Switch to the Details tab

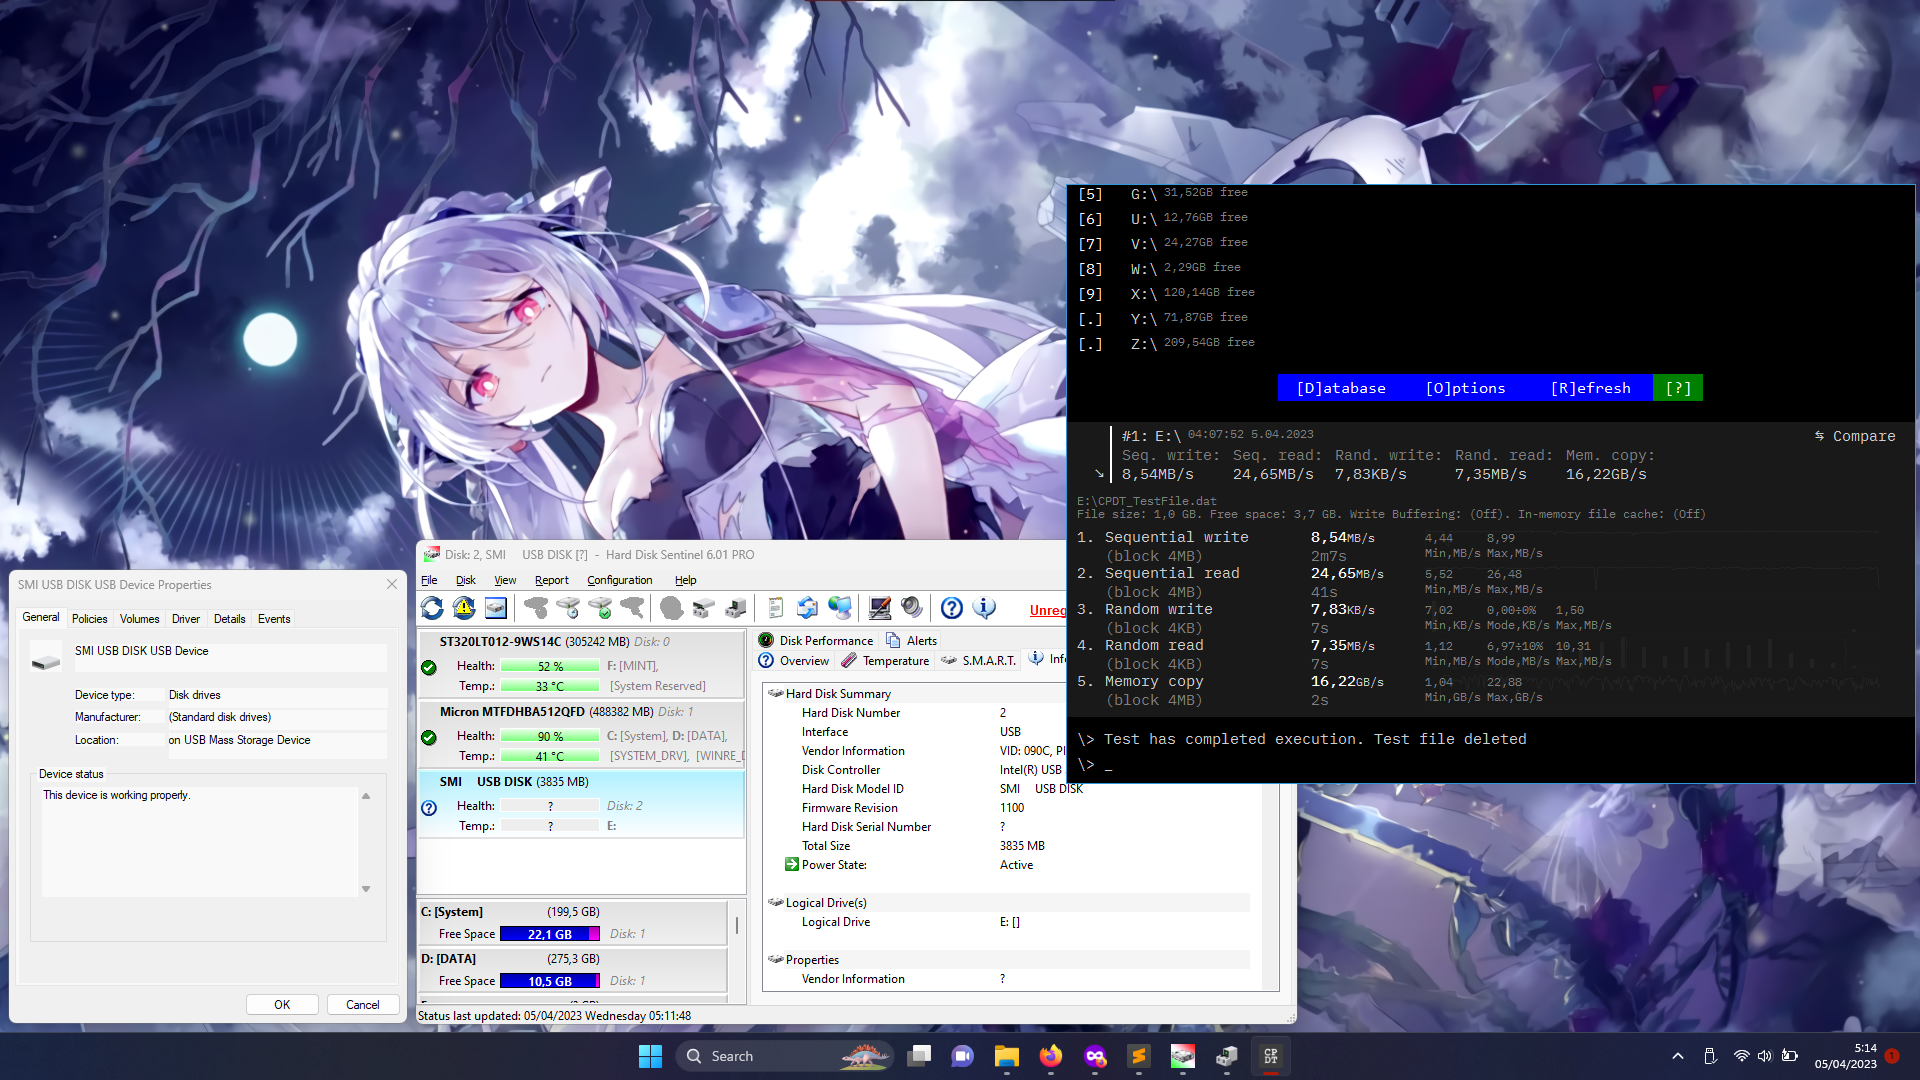tap(229, 619)
